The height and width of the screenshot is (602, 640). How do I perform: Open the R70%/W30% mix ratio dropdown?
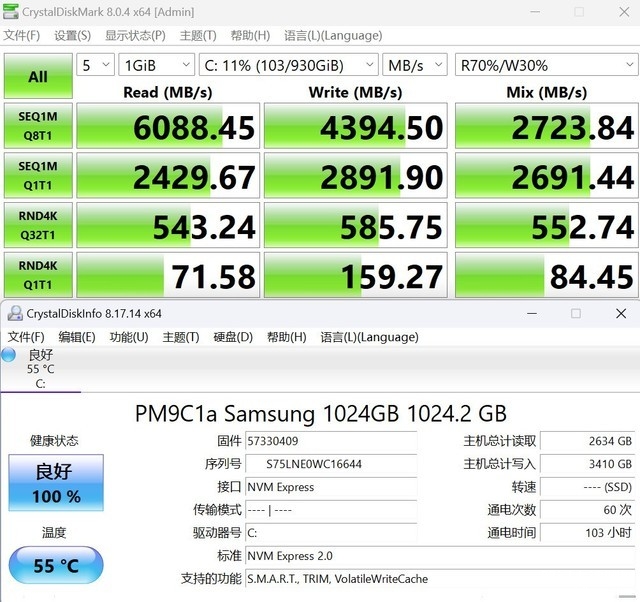(547, 65)
